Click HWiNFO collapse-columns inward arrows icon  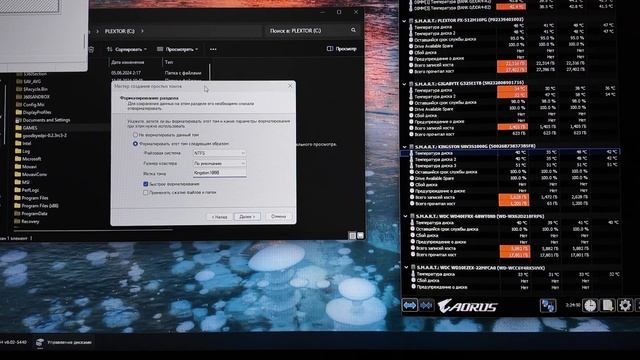coord(427,305)
